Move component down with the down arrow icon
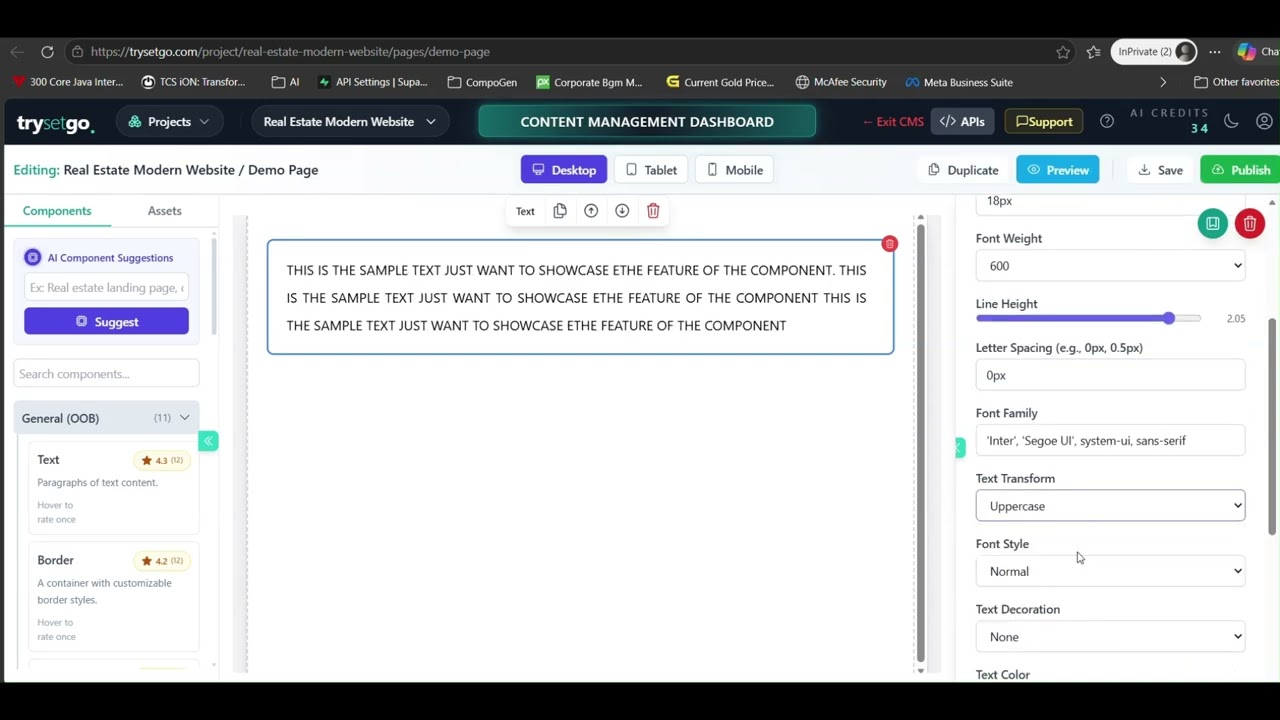The height and width of the screenshot is (720, 1280). (x=622, y=211)
